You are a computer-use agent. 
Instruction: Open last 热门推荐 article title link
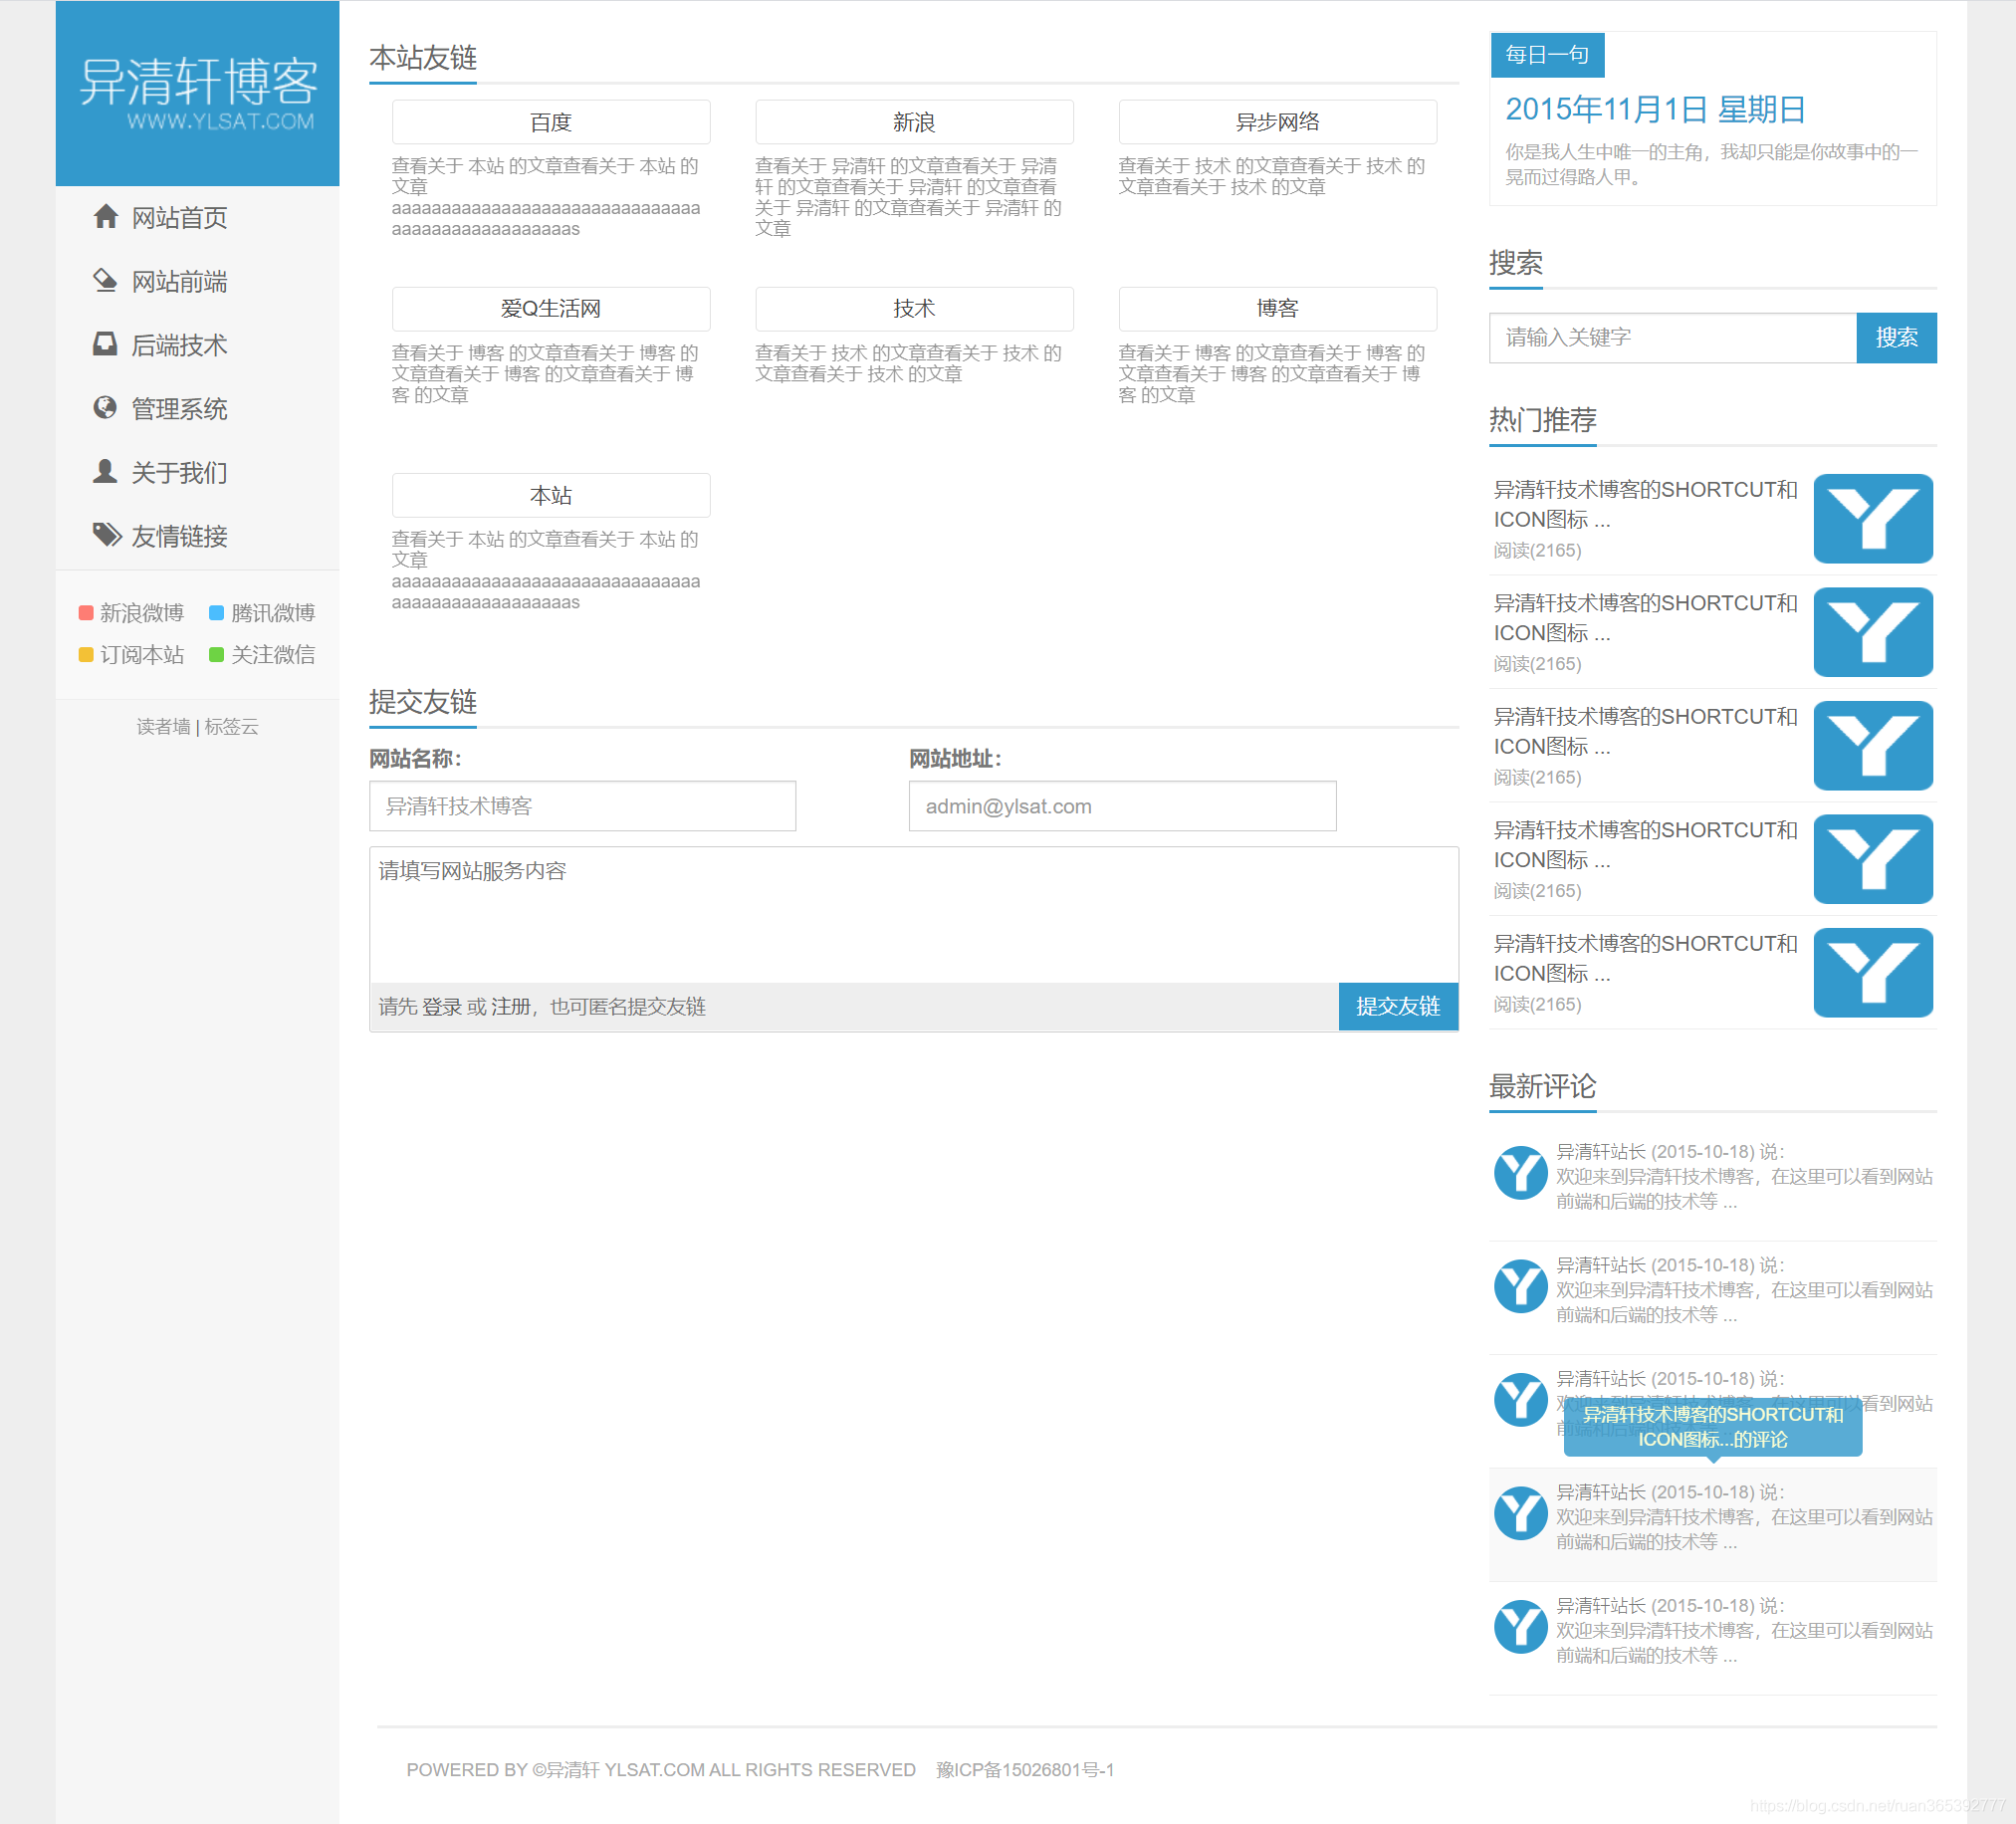coord(1645,959)
